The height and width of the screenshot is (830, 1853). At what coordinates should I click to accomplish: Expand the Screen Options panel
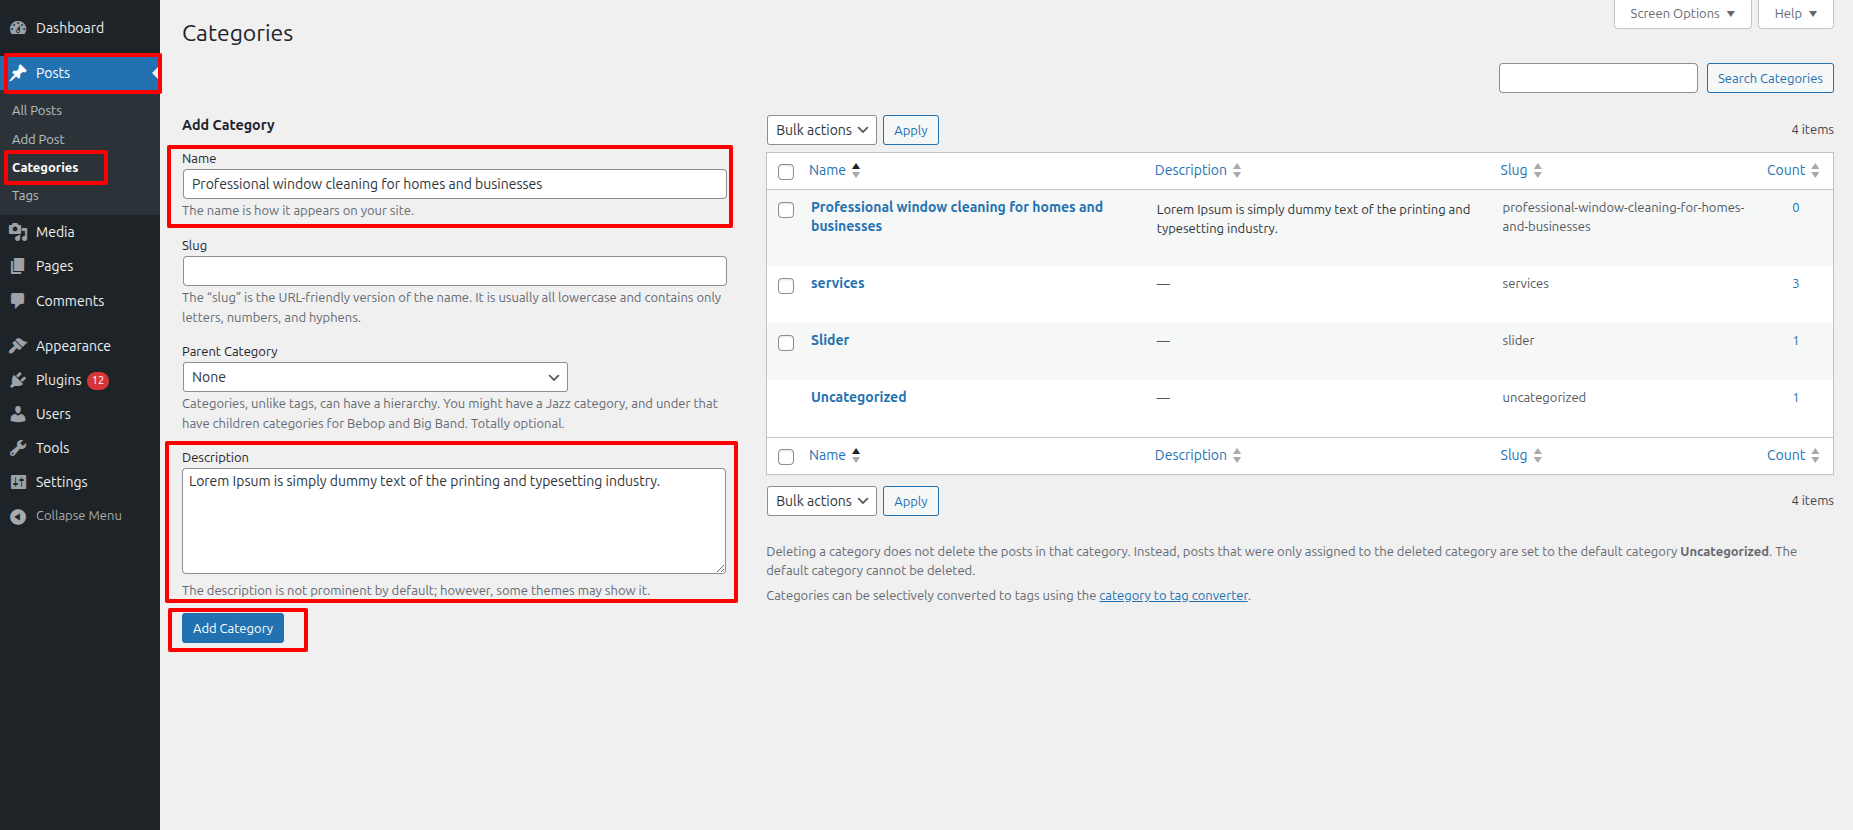1681,14
